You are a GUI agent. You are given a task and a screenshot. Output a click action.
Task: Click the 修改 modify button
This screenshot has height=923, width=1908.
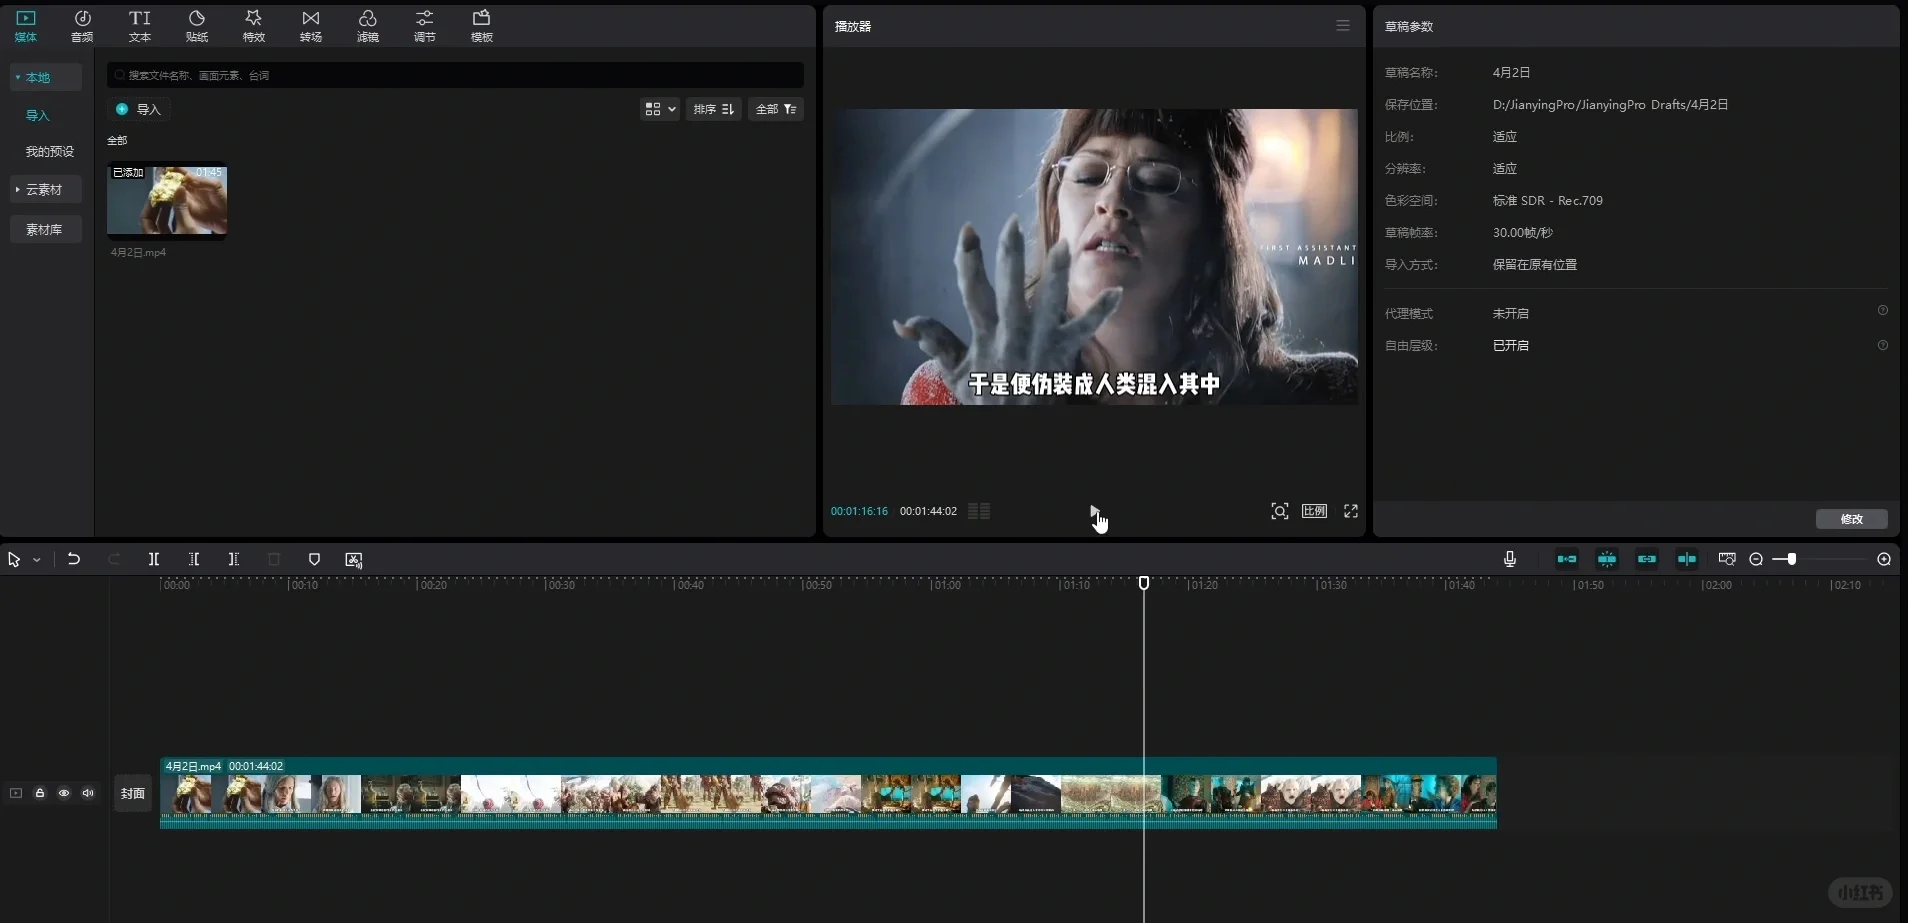click(1852, 519)
